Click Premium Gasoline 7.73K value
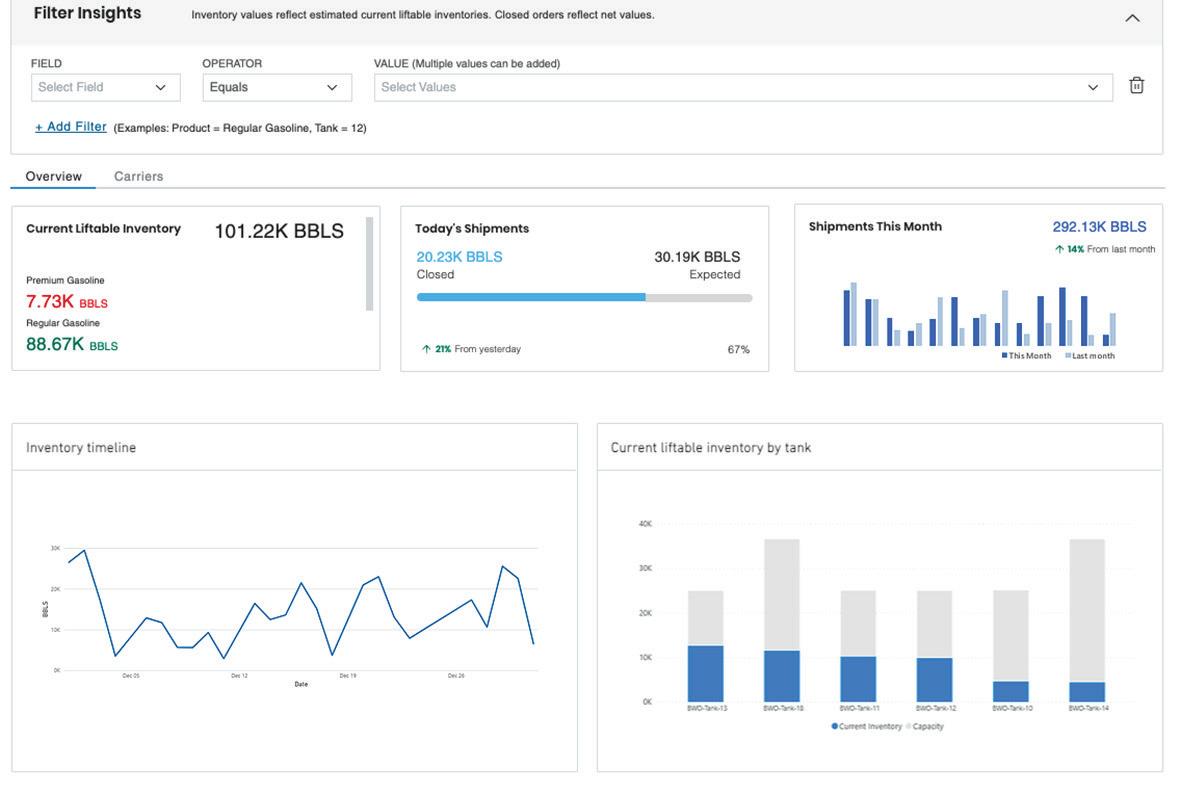The image size is (1181, 791). (x=67, y=302)
